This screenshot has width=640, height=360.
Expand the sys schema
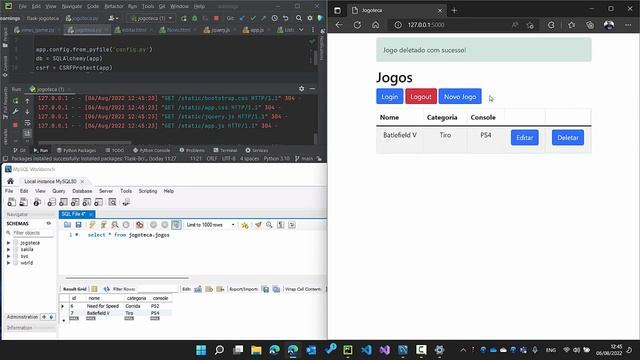9,256
